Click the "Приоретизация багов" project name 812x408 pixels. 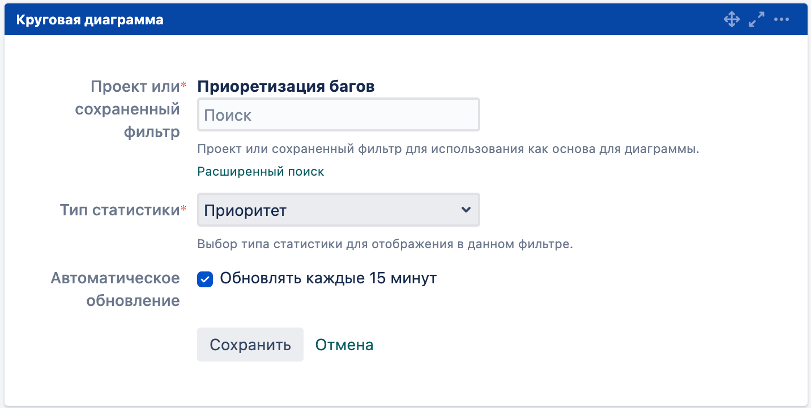286,86
